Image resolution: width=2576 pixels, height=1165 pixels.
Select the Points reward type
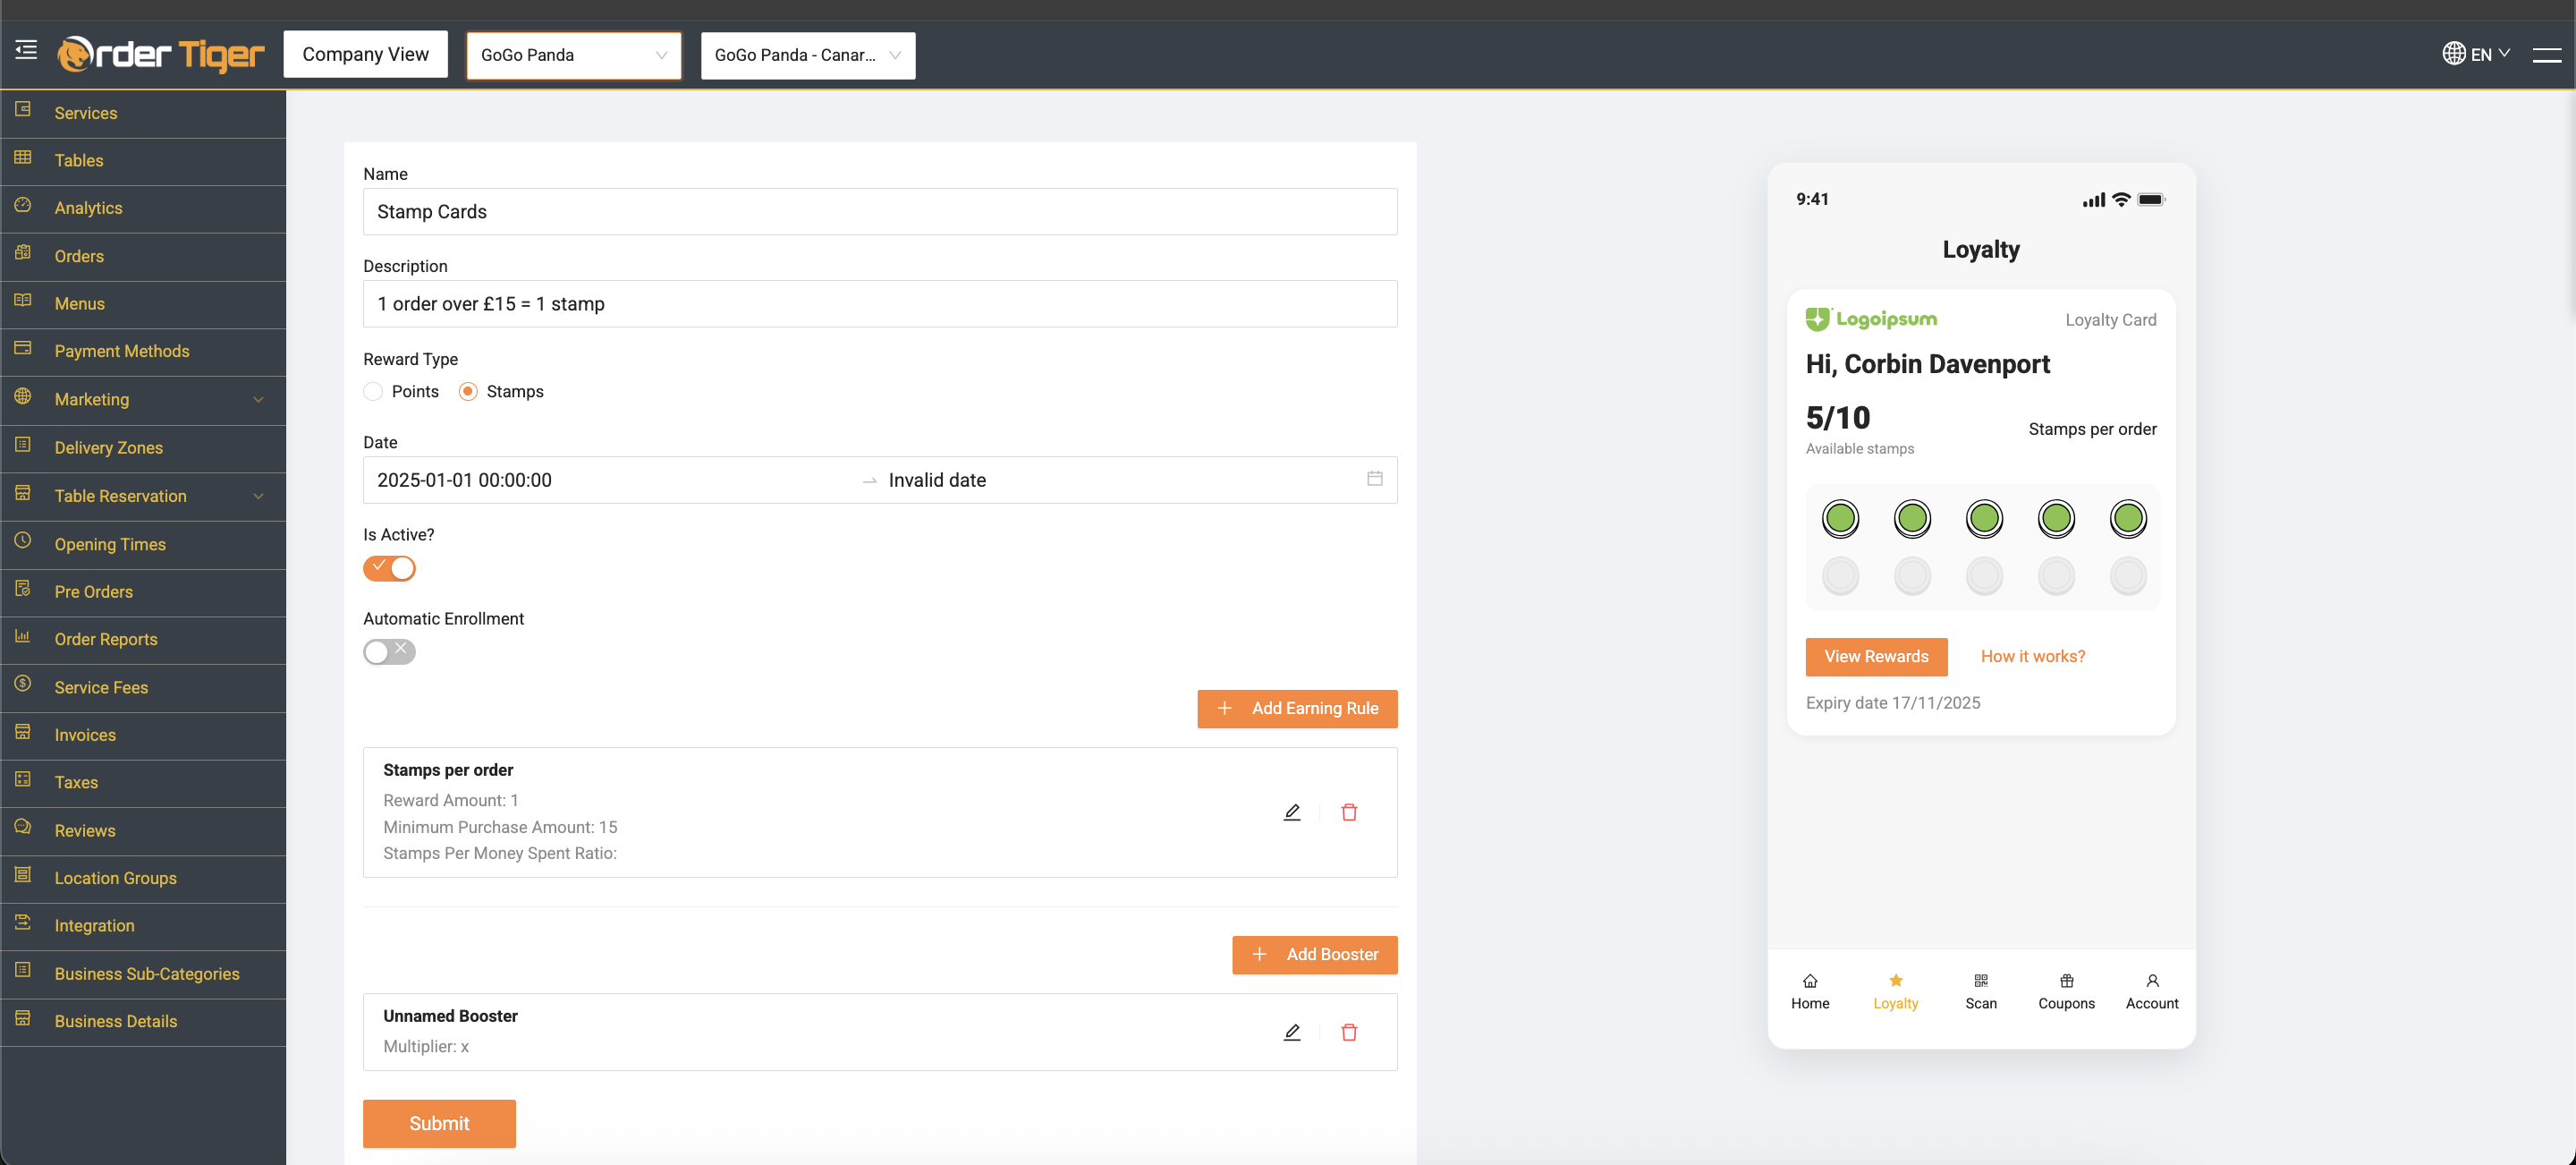click(x=373, y=391)
